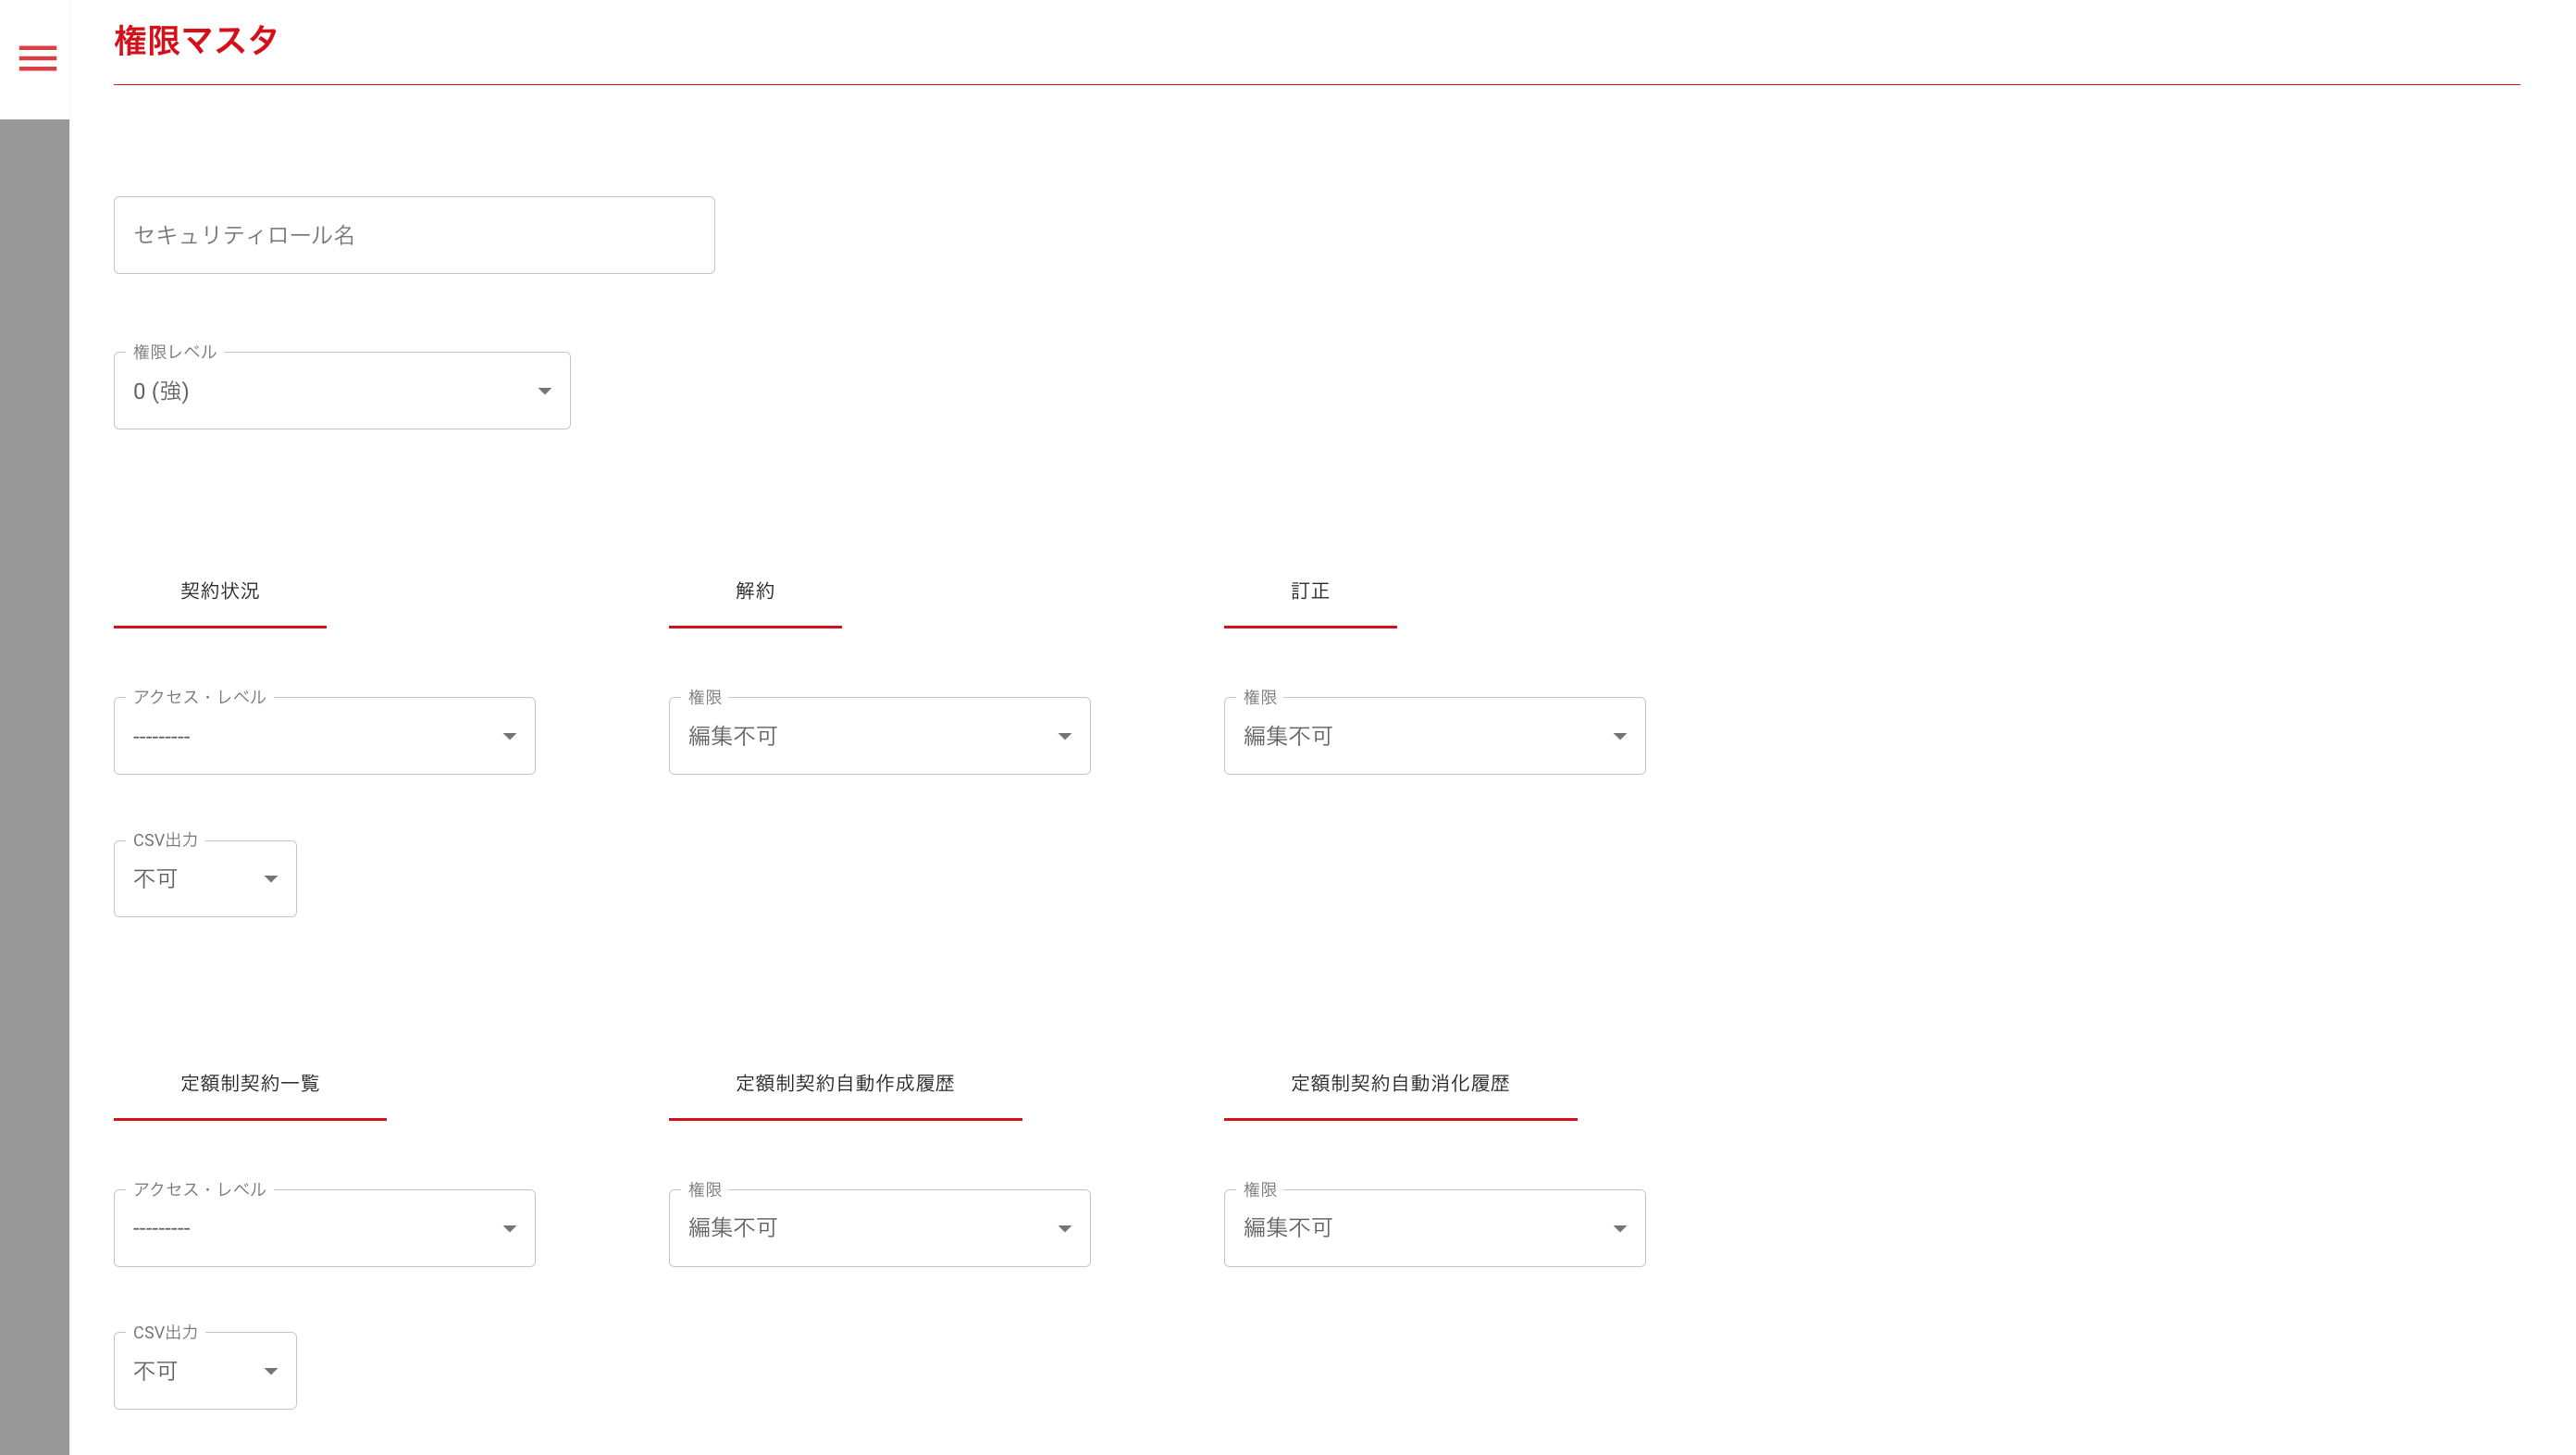Open 定額制契約自動消化履歴 権限 dropdown
Screen dimensions: 2576x1455
click(x=1433, y=1228)
